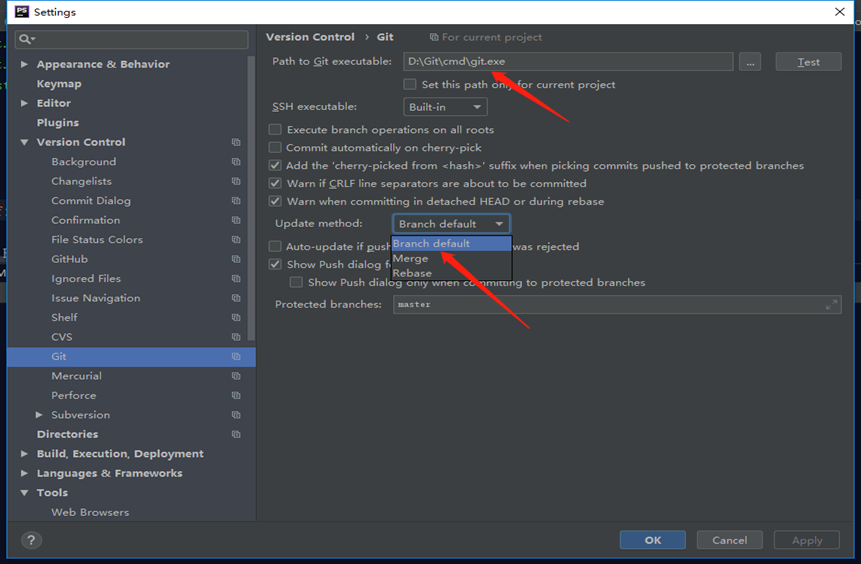Check 'Commit automatically on cherry-pick'

(x=275, y=148)
